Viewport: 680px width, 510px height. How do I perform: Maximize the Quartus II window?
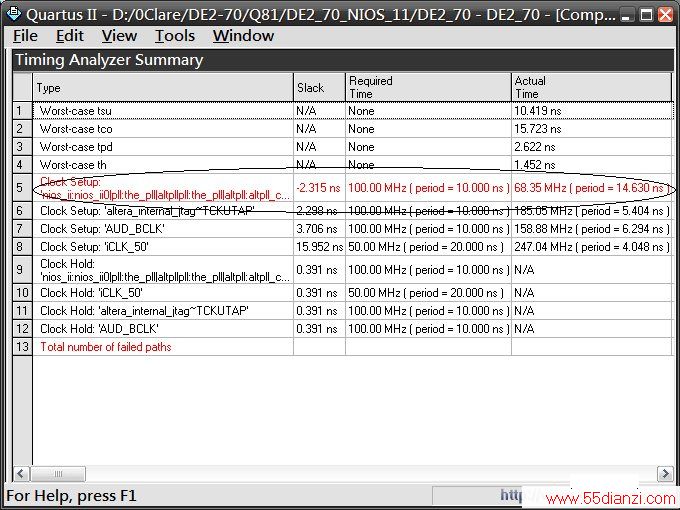point(646,16)
